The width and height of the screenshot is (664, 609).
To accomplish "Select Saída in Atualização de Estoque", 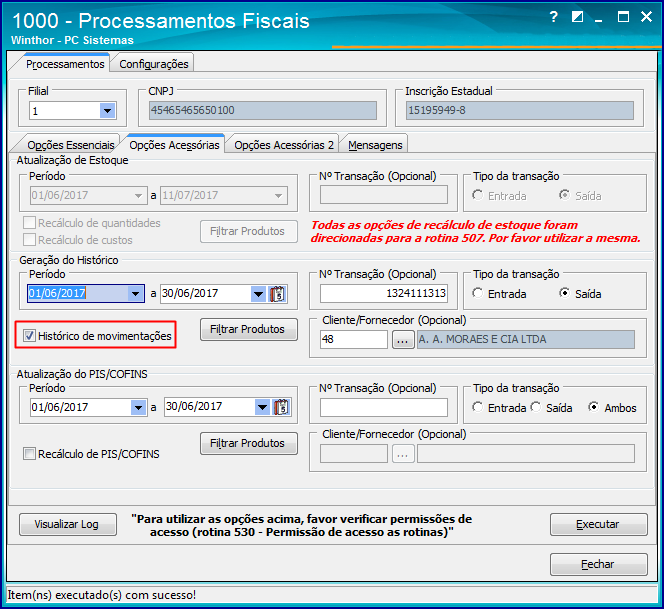I will [x=564, y=195].
